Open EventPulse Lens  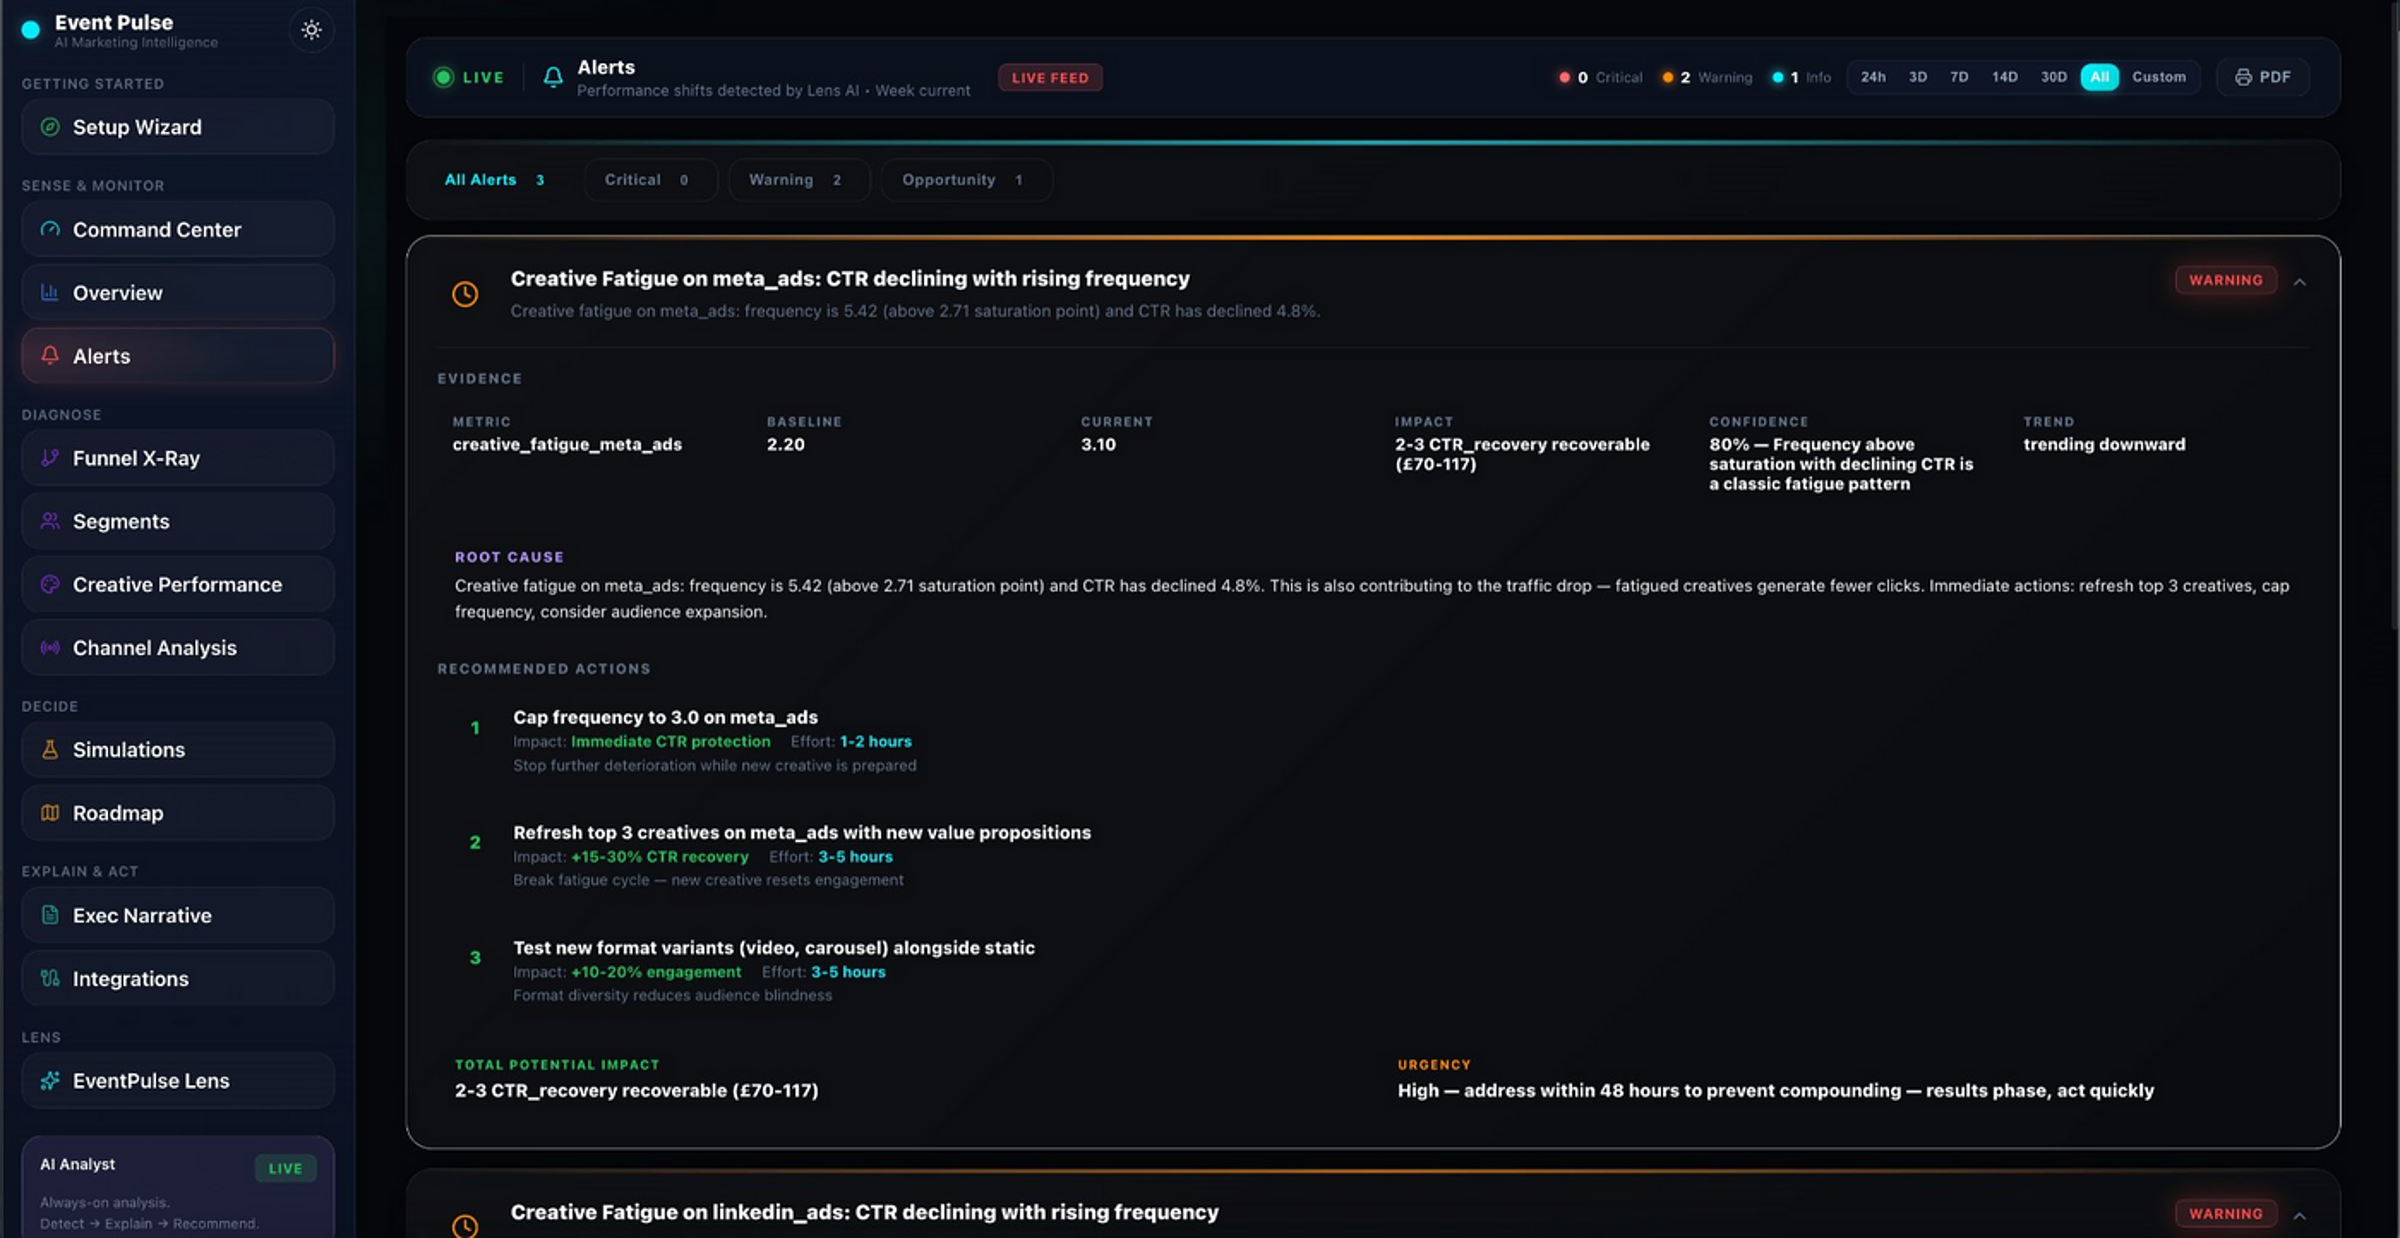177,1080
